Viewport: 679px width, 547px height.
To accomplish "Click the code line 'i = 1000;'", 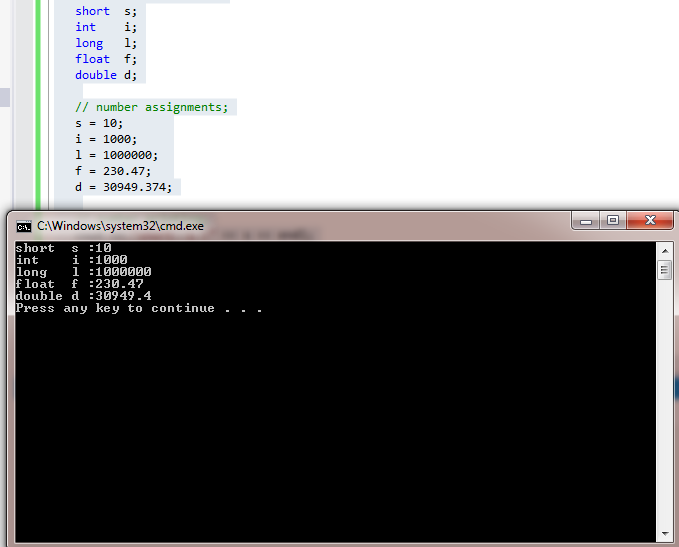I will (x=106, y=139).
